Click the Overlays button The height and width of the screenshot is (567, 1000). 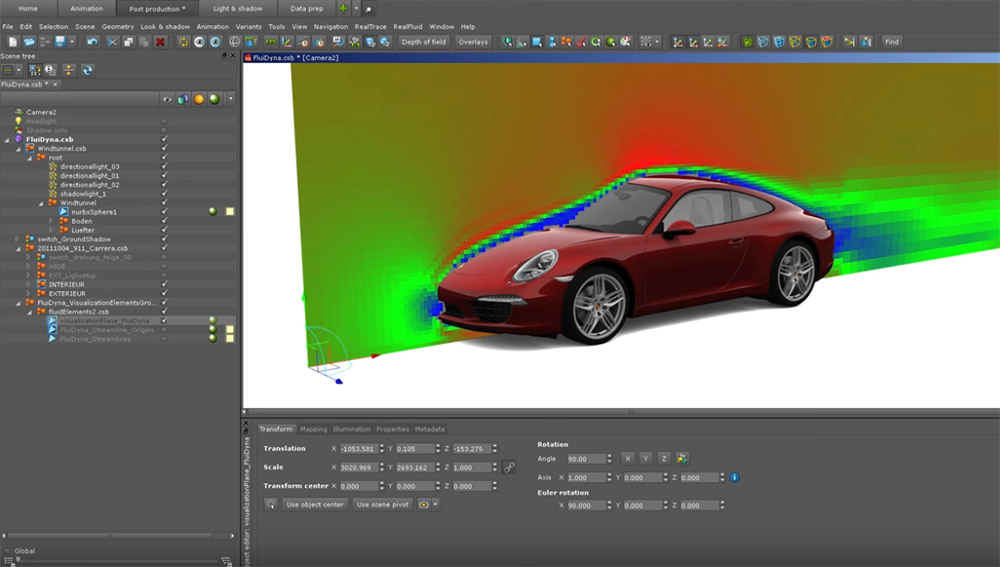pos(473,42)
